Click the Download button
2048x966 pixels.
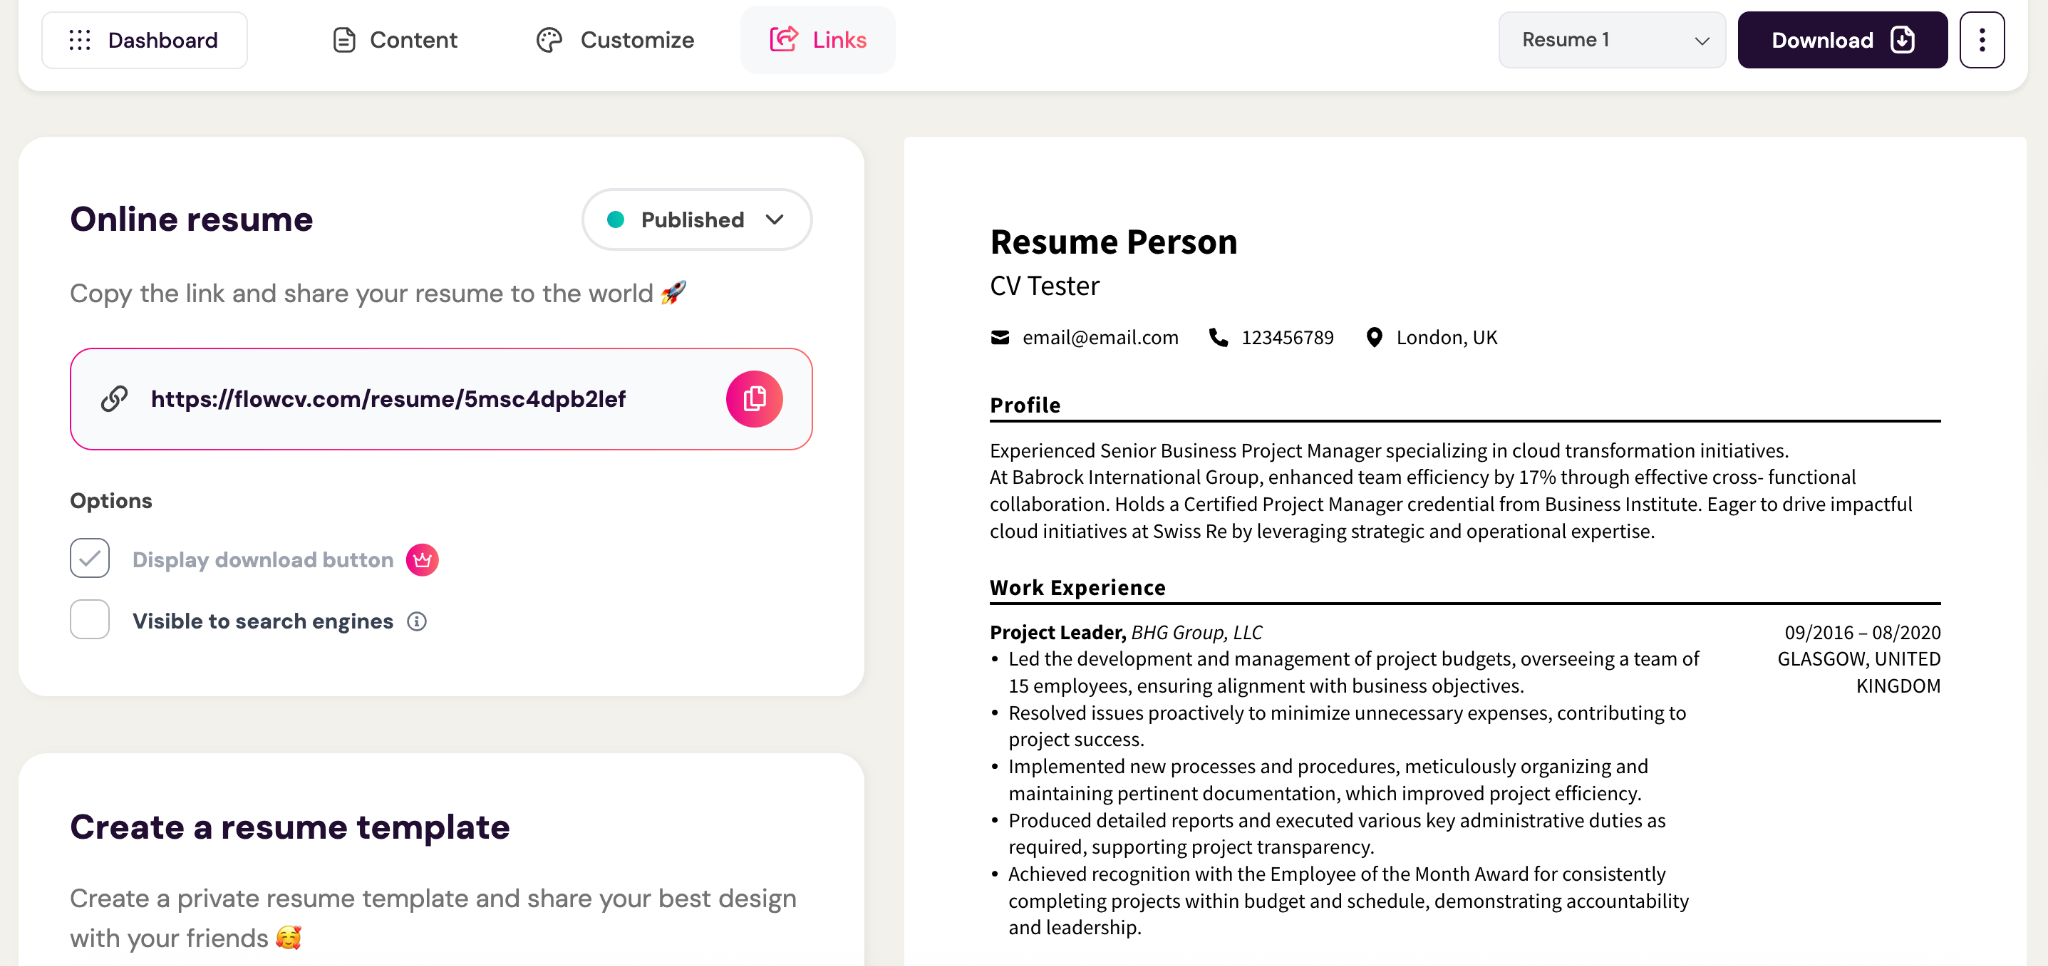click(1842, 40)
